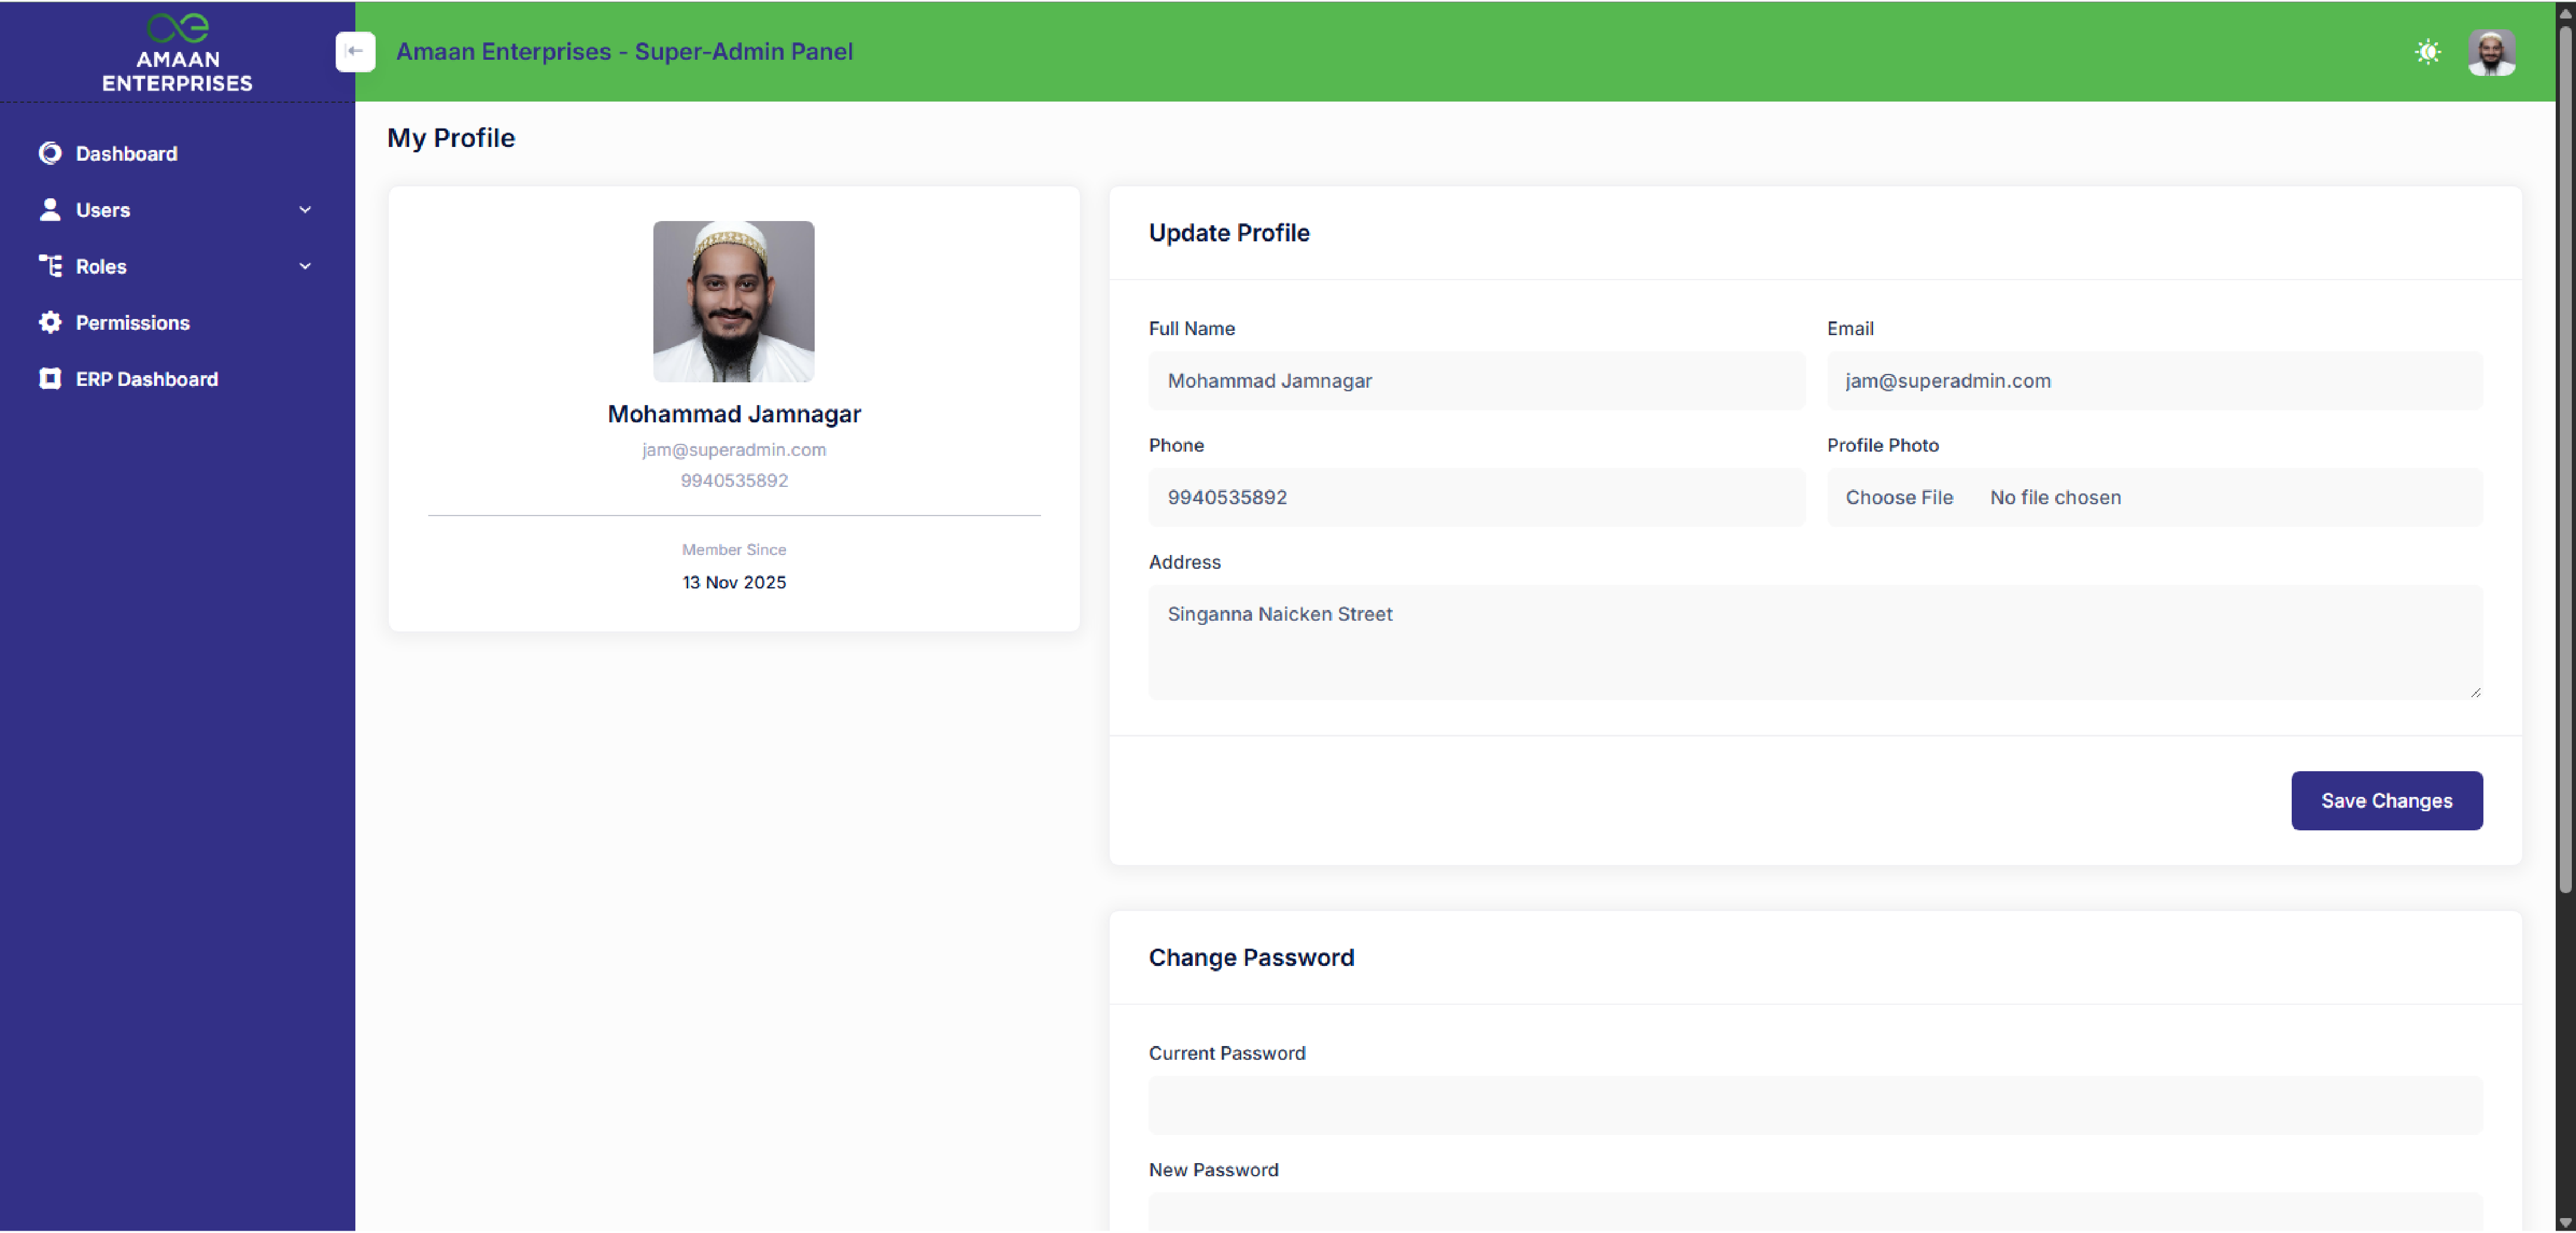Click the 13 Nov 2025 member date
This screenshot has height=1233, width=2576.
click(x=734, y=582)
